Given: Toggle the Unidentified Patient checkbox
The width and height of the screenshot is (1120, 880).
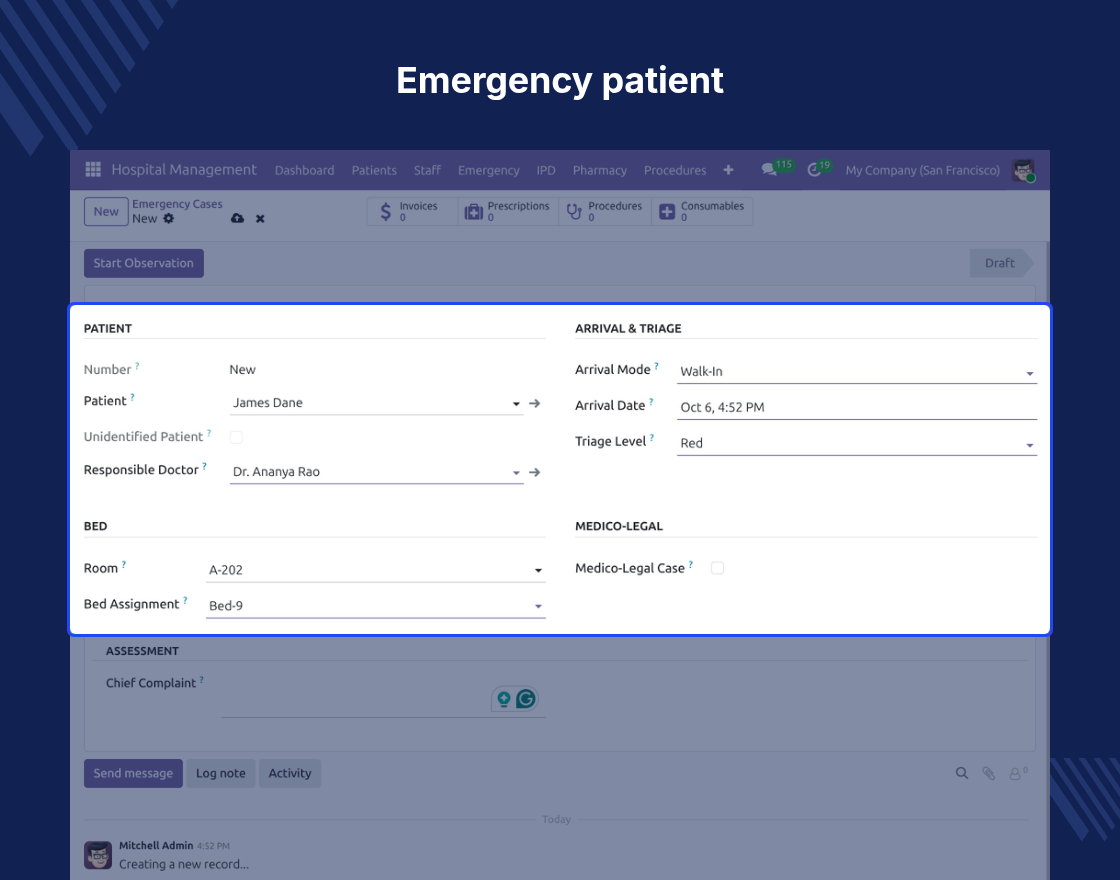Looking at the screenshot, I should (236, 437).
